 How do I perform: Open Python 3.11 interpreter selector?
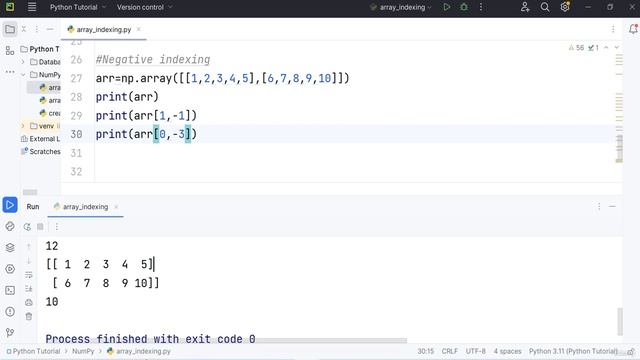point(573,351)
